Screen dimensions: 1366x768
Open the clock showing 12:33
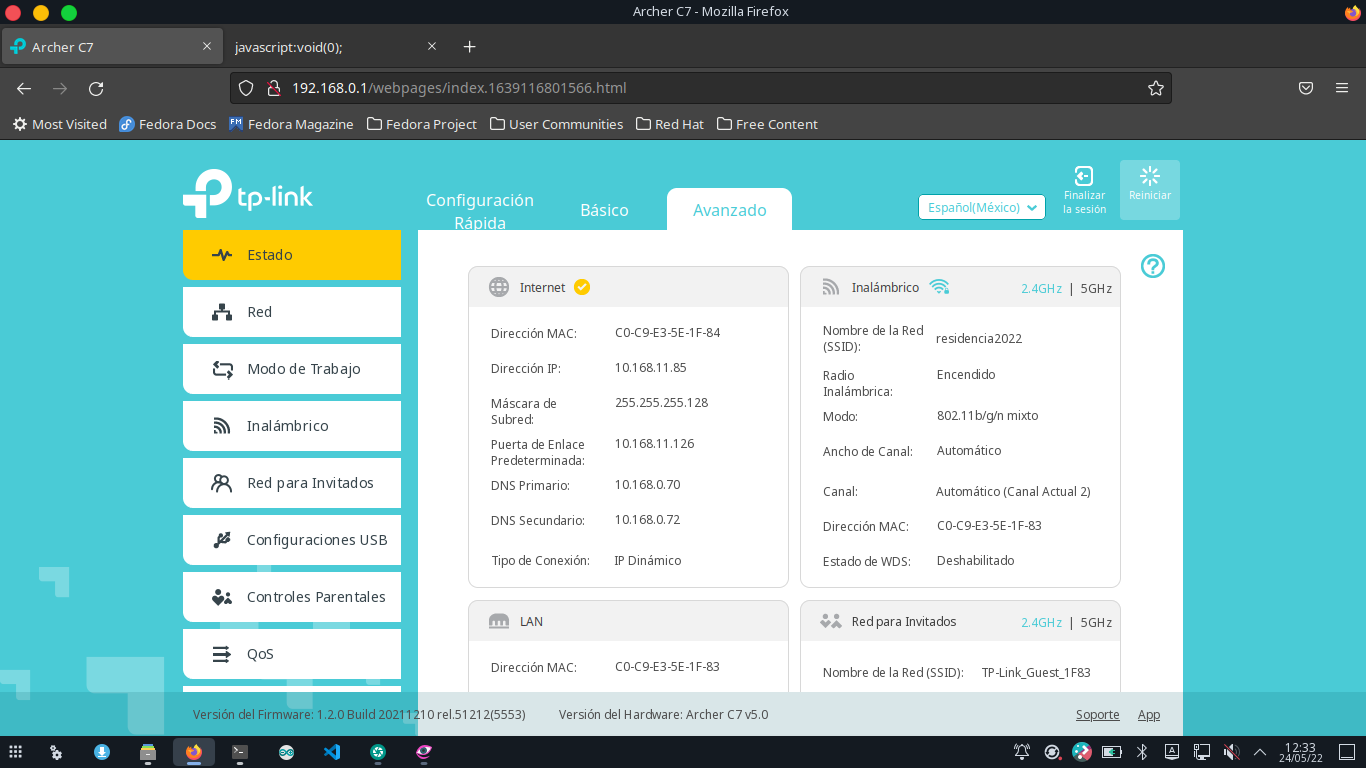click(1300, 752)
